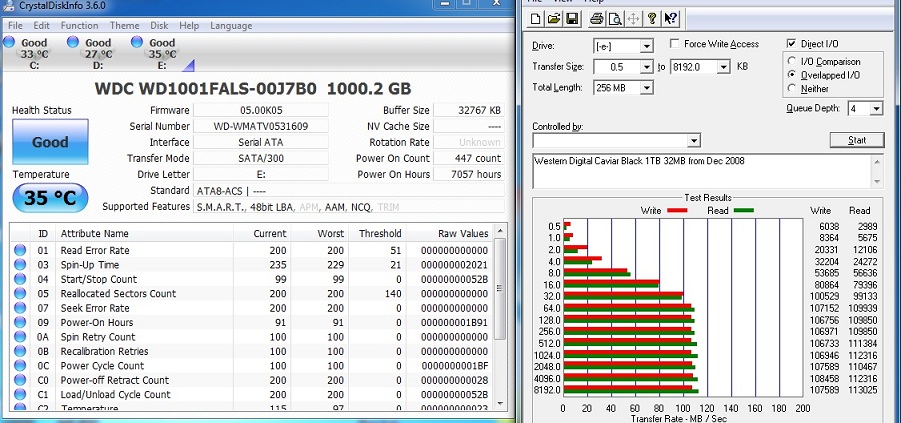Open the Drive dropdown list

(645, 46)
